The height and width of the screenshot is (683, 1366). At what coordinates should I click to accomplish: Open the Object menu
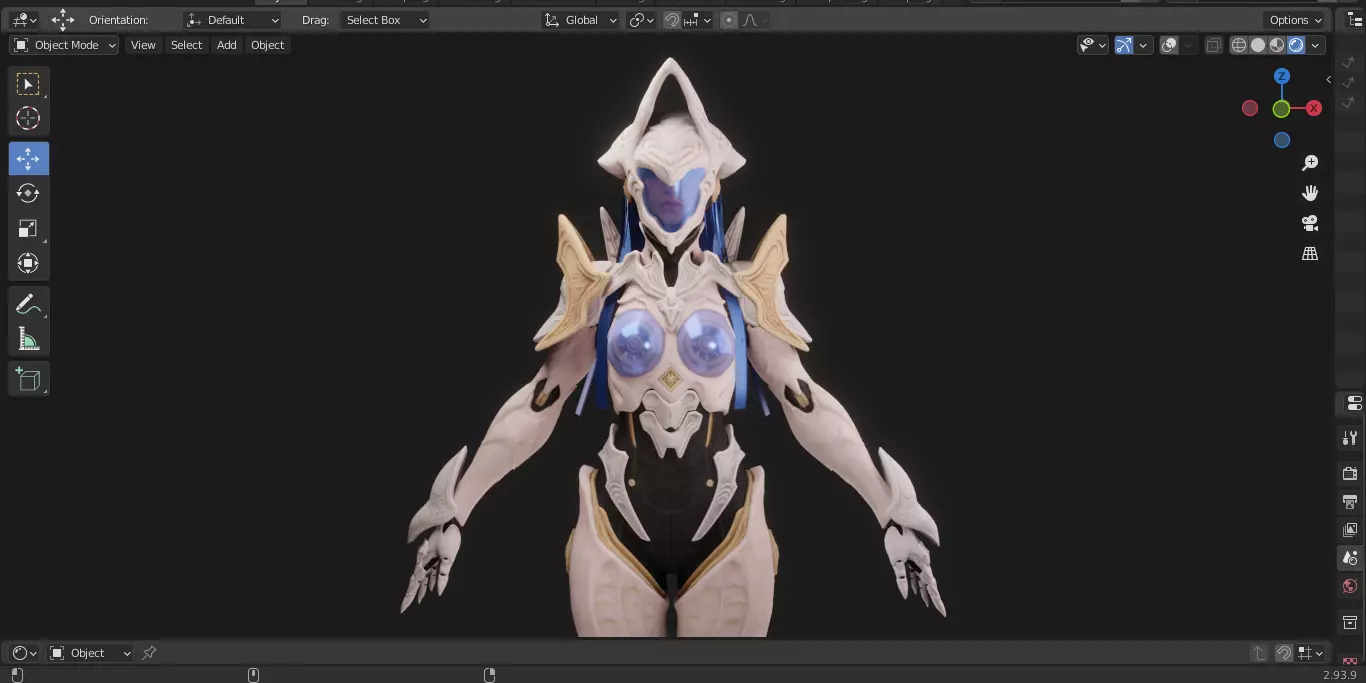(x=267, y=45)
